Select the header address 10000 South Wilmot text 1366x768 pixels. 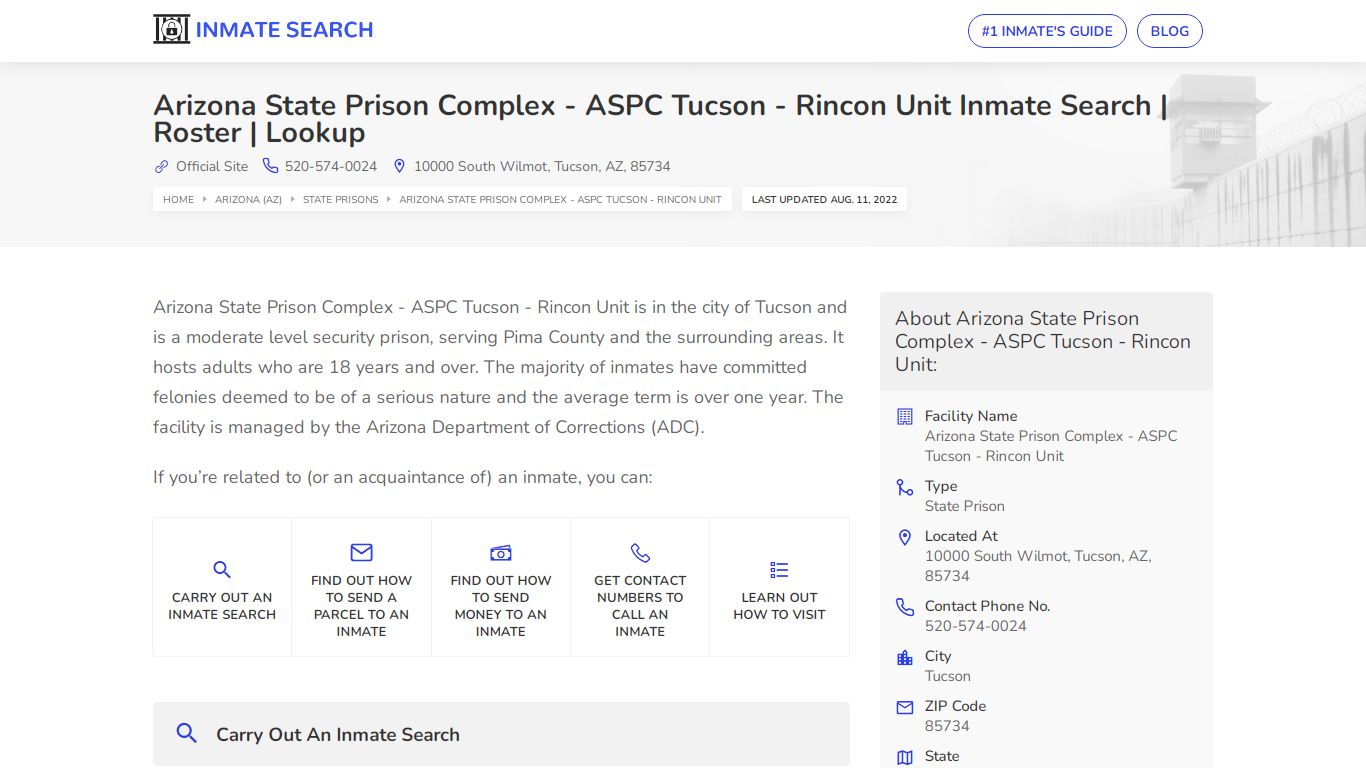(x=542, y=167)
